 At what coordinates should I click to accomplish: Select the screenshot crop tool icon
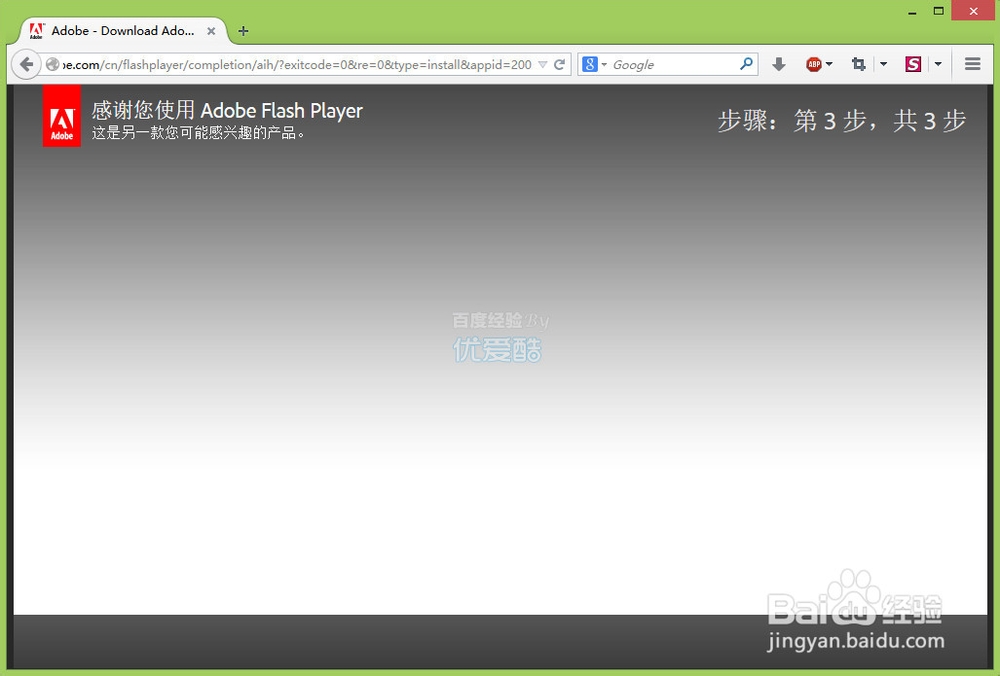[861, 63]
